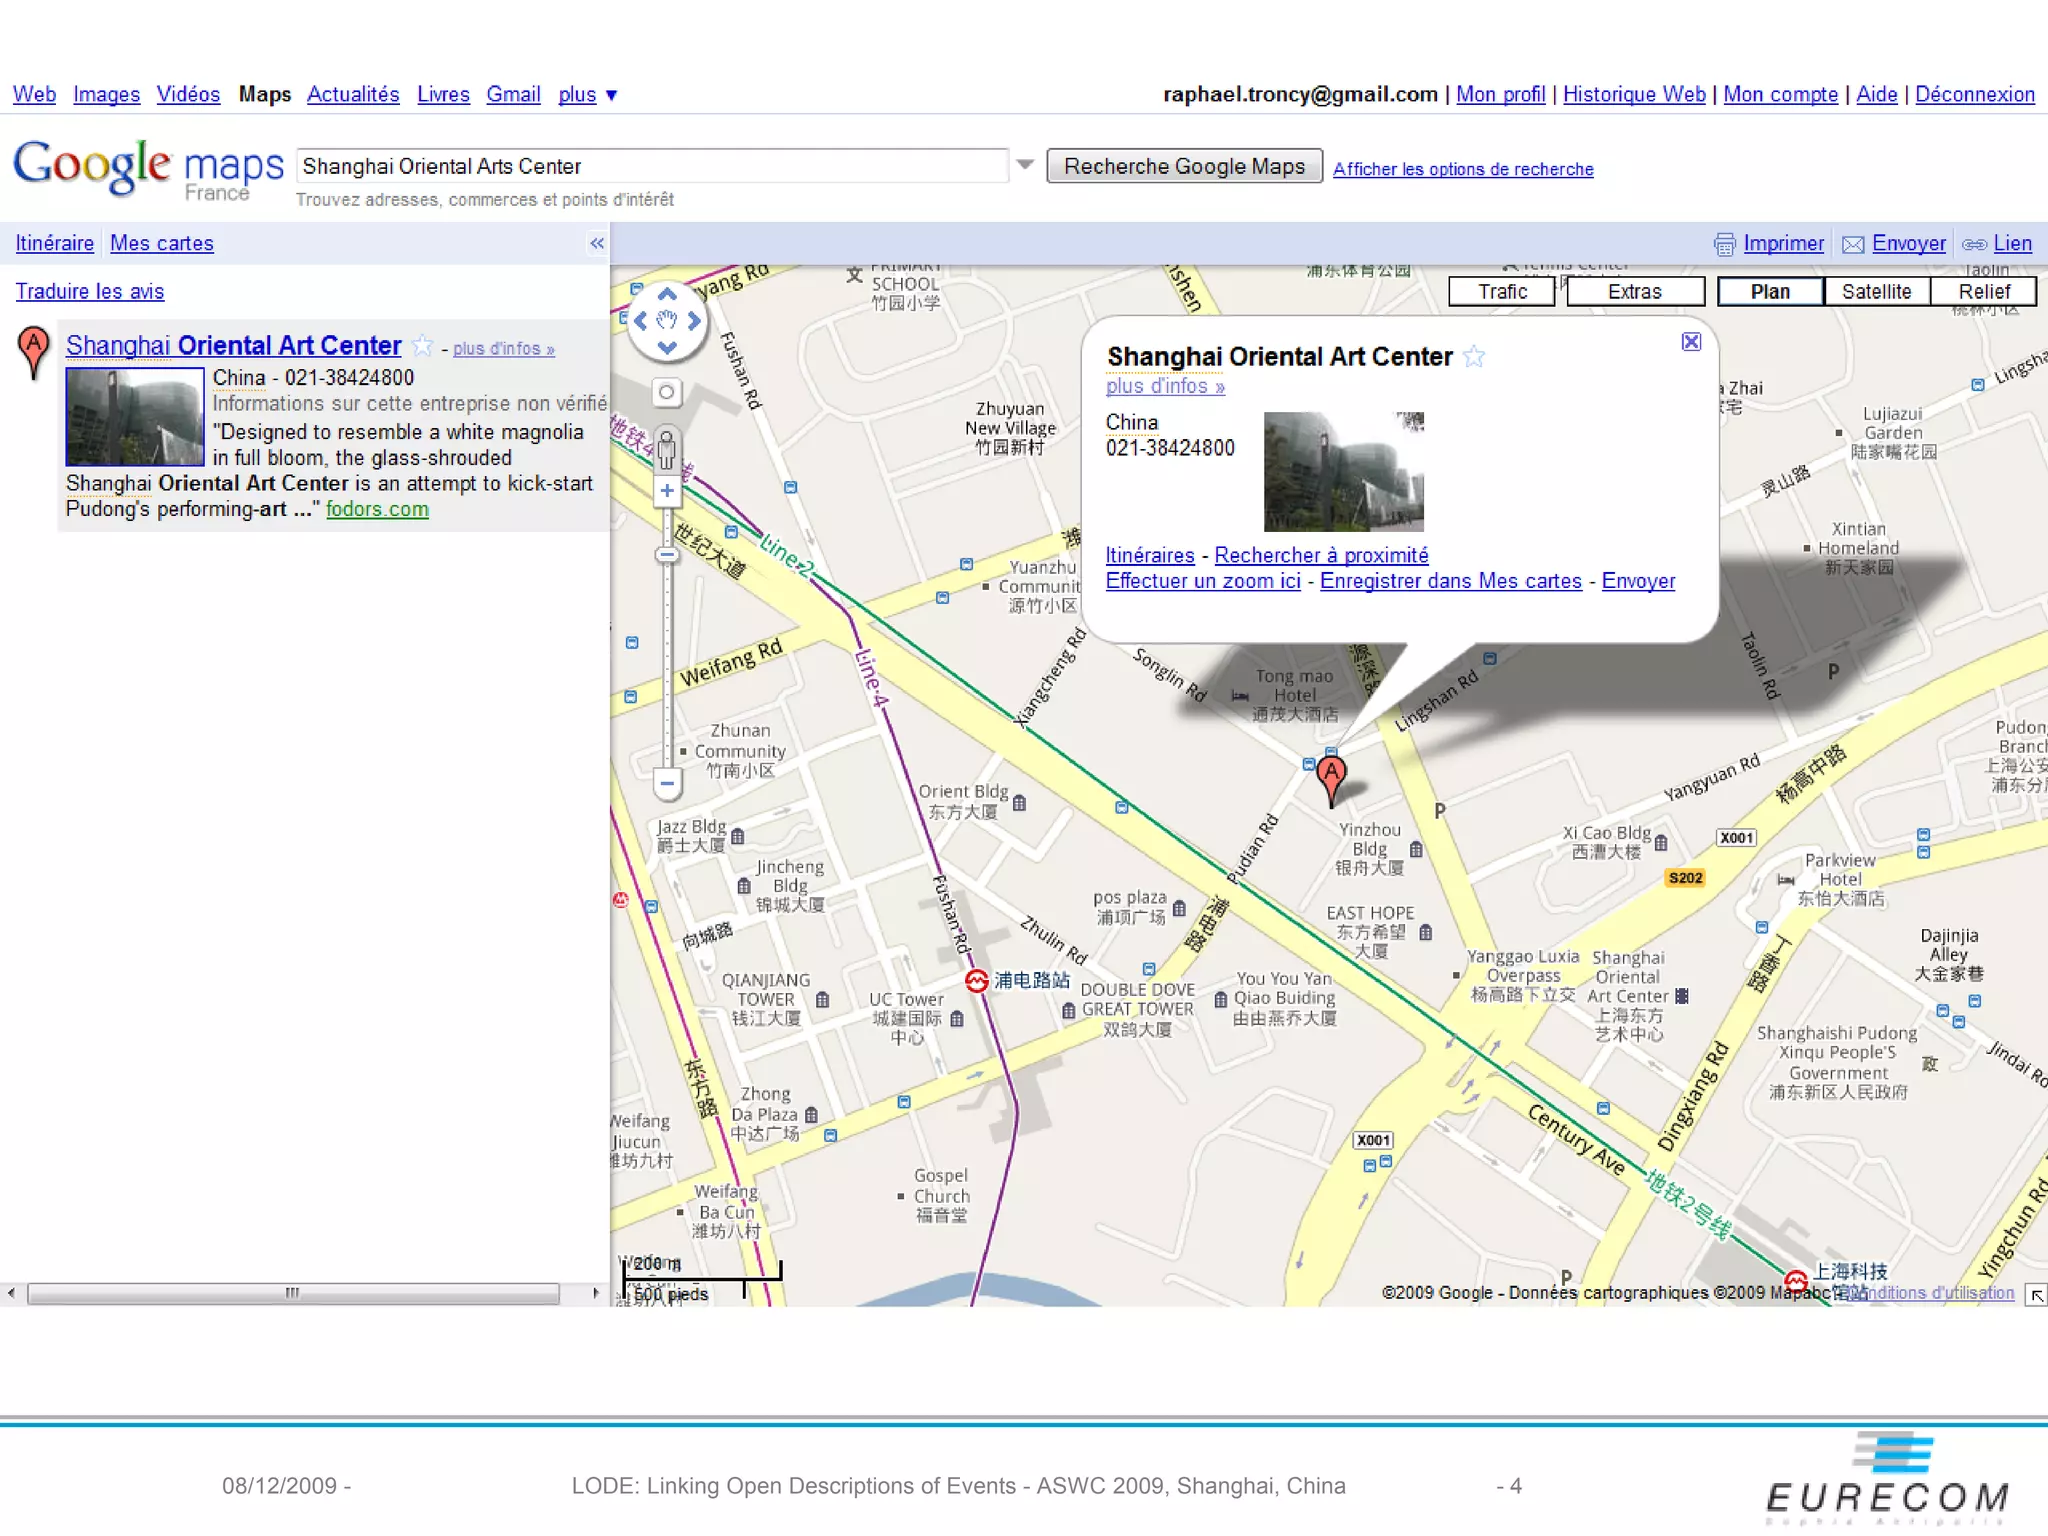
Task: Open the Itinéraire tab
Action: [x=55, y=243]
